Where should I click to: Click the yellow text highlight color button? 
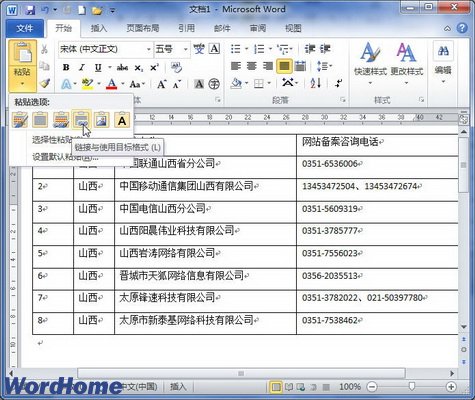(87, 84)
